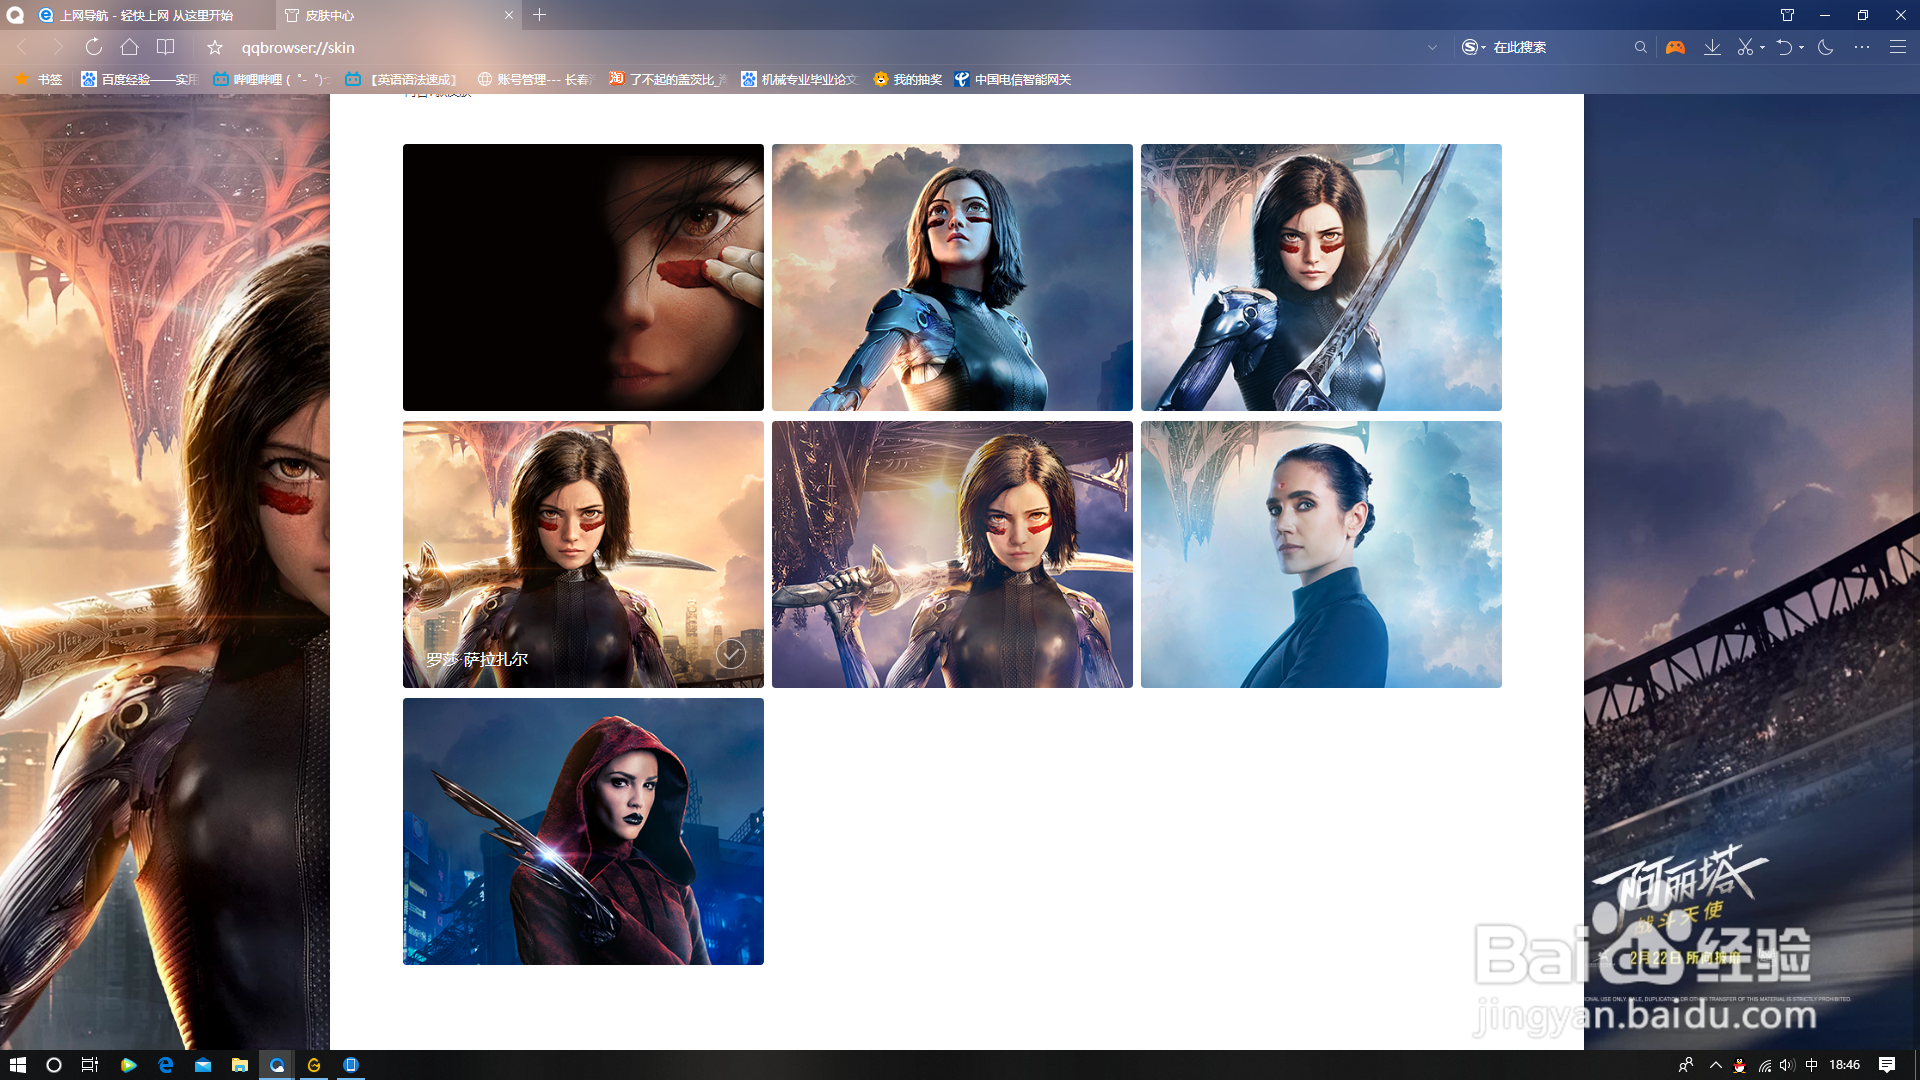1920x1080 pixels.
Task: Toggle night mode moon icon
Action: (x=1825, y=47)
